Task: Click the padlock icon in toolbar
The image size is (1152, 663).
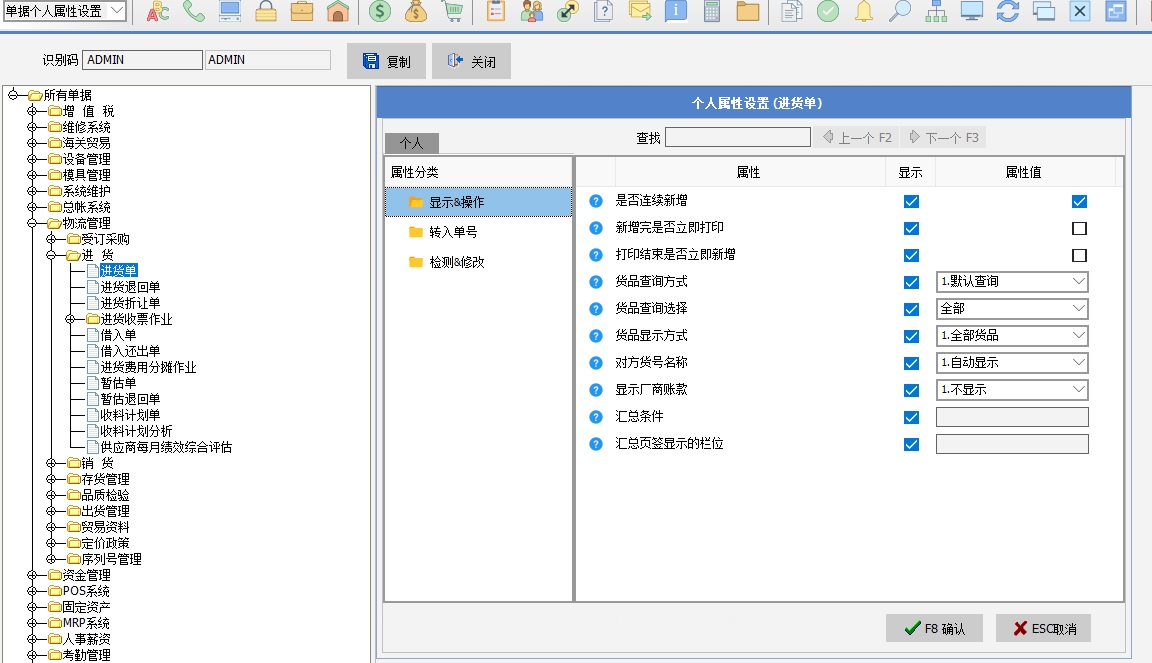Action: [265, 12]
